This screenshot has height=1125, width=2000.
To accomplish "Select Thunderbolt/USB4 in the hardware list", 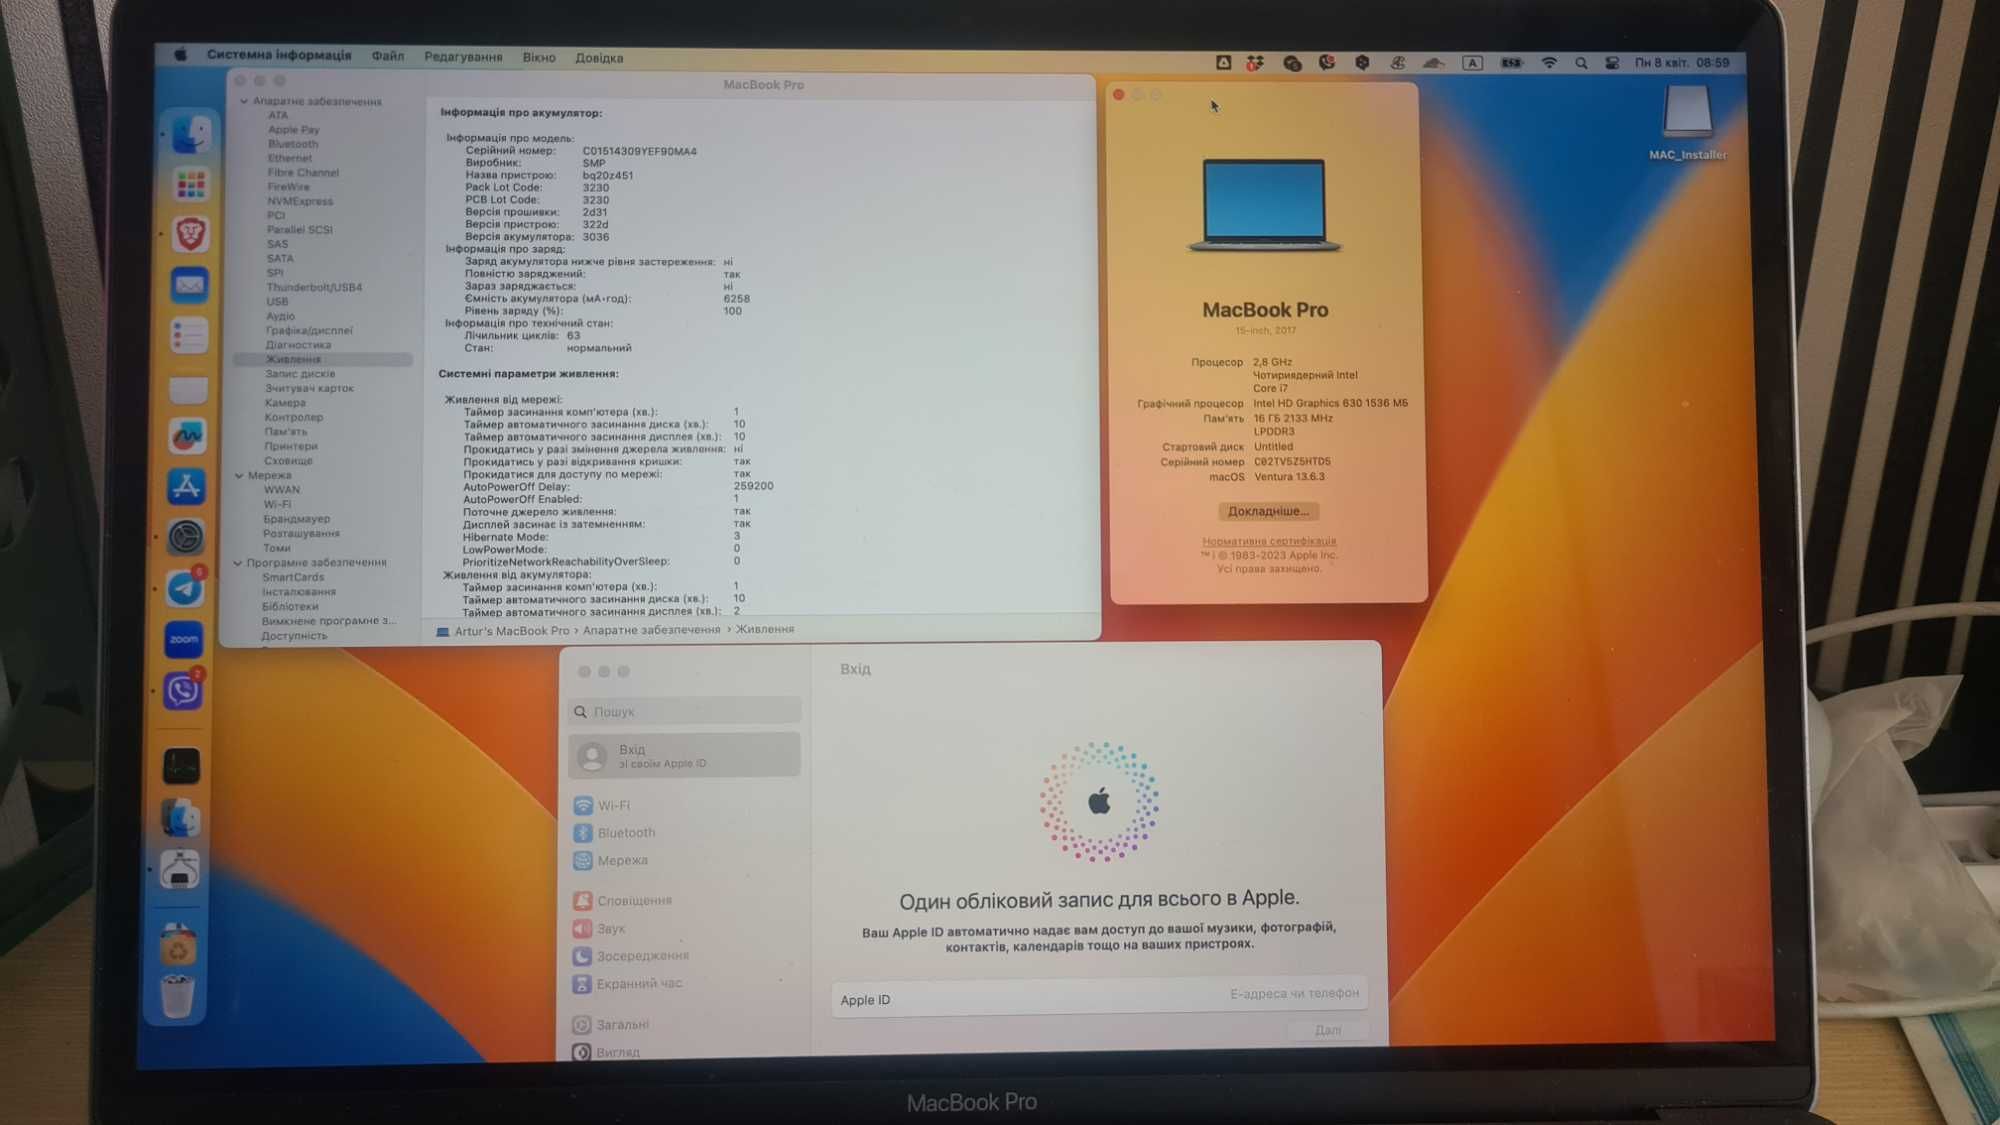I will [314, 287].
